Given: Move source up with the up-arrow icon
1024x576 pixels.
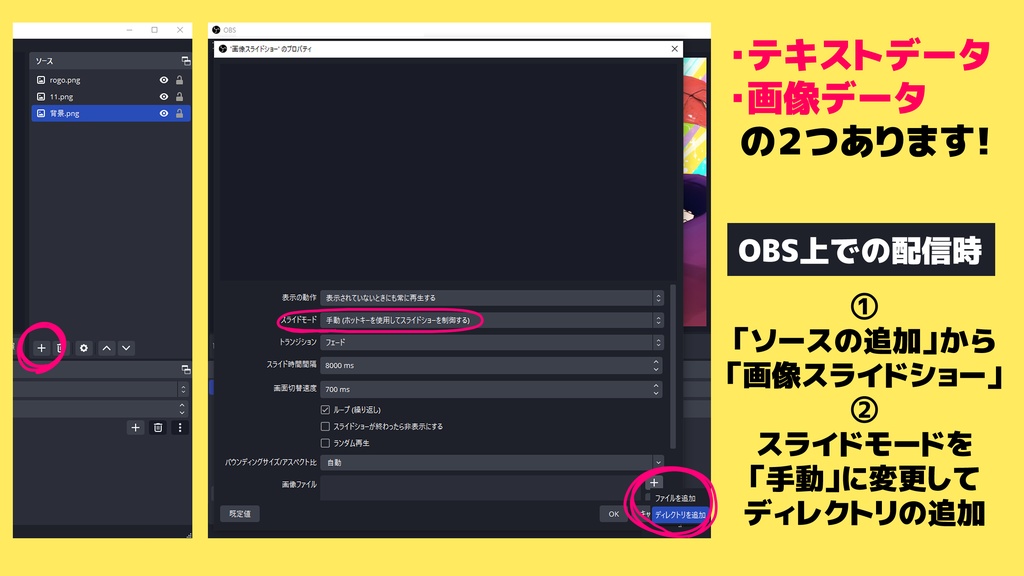Looking at the screenshot, I should coord(105,346).
